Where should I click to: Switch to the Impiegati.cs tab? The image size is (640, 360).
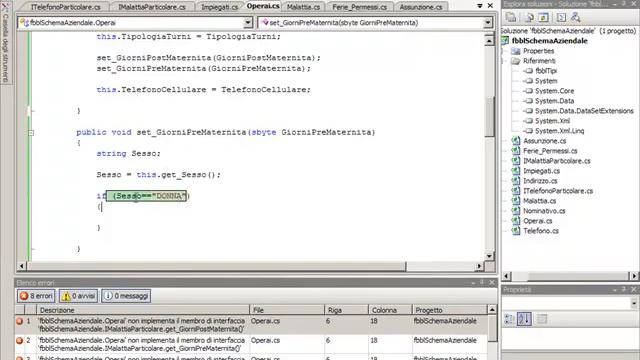[220, 7]
